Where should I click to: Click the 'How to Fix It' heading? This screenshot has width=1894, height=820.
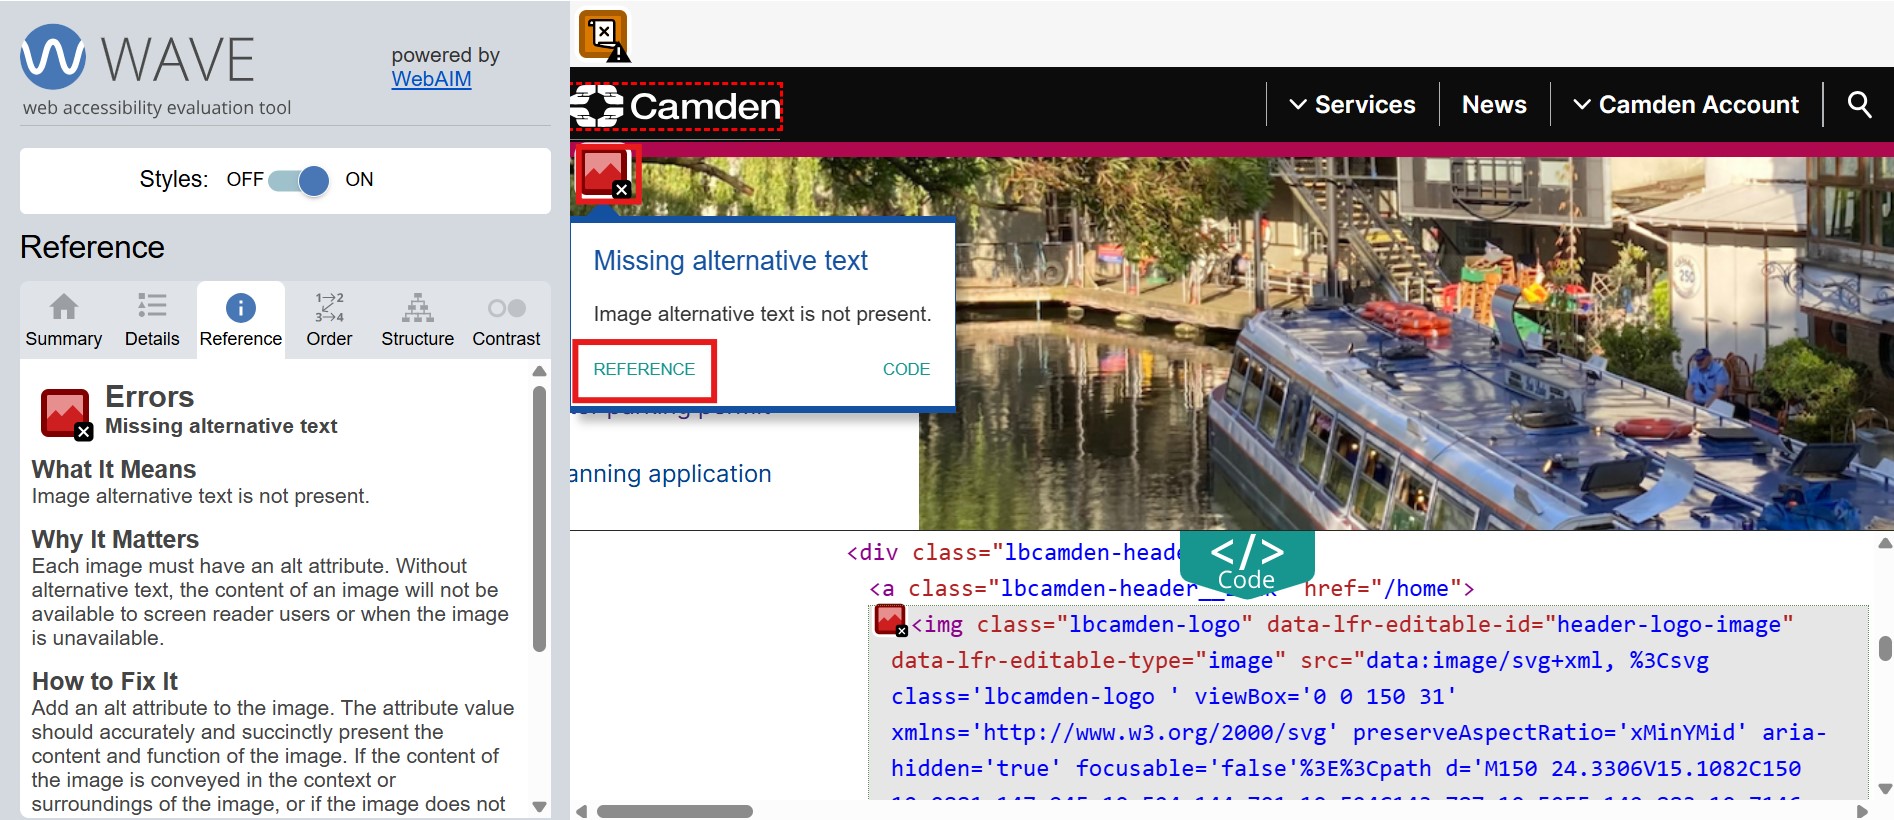tap(105, 681)
